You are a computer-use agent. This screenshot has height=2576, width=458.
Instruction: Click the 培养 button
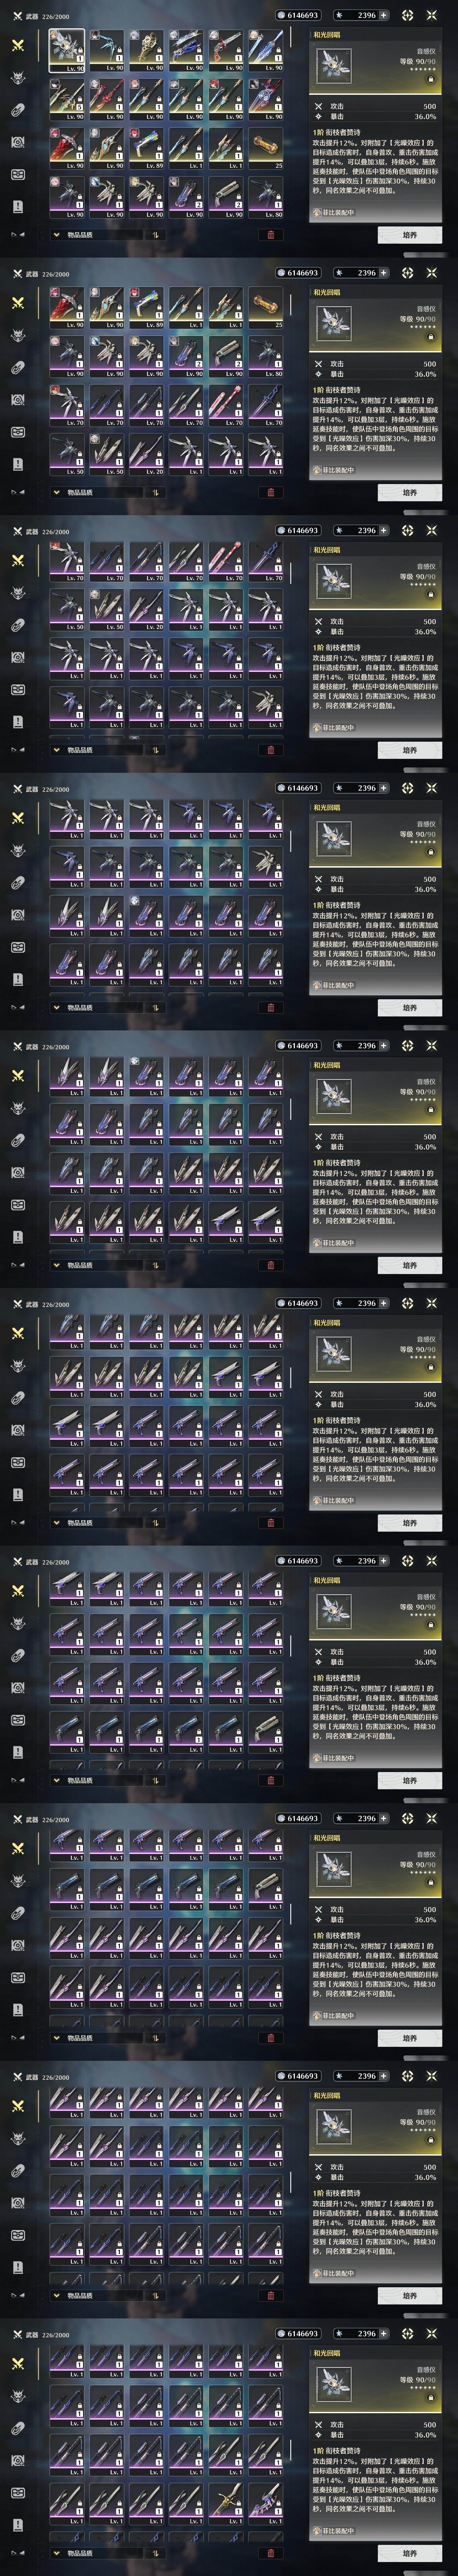(x=409, y=235)
